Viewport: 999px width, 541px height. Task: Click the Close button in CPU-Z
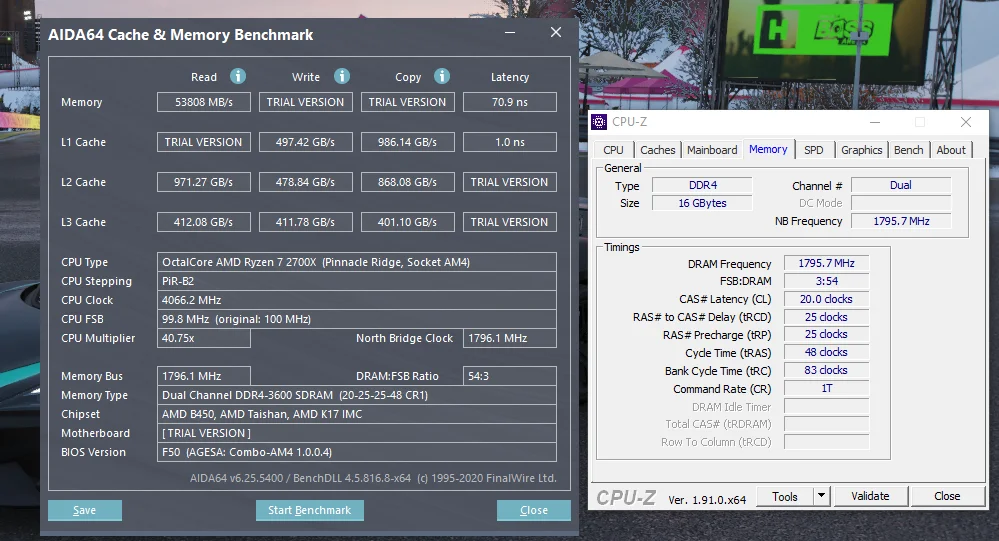[947, 496]
